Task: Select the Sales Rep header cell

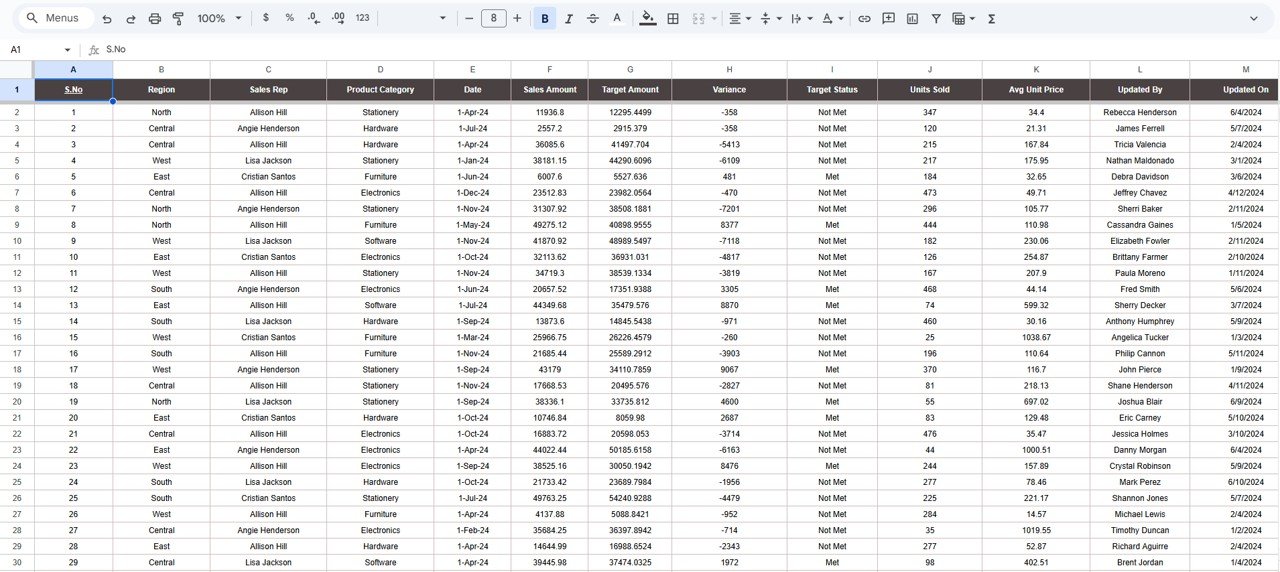Action: point(268,90)
